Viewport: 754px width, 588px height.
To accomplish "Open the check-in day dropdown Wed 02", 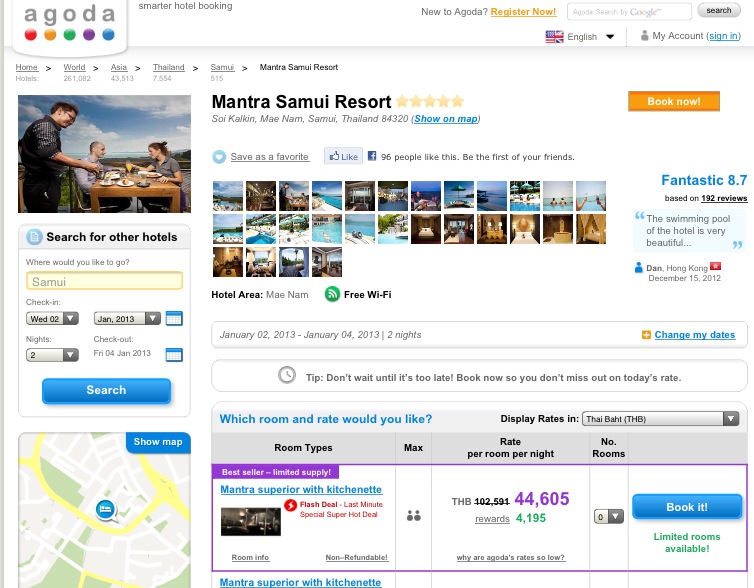I will coord(52,318).
